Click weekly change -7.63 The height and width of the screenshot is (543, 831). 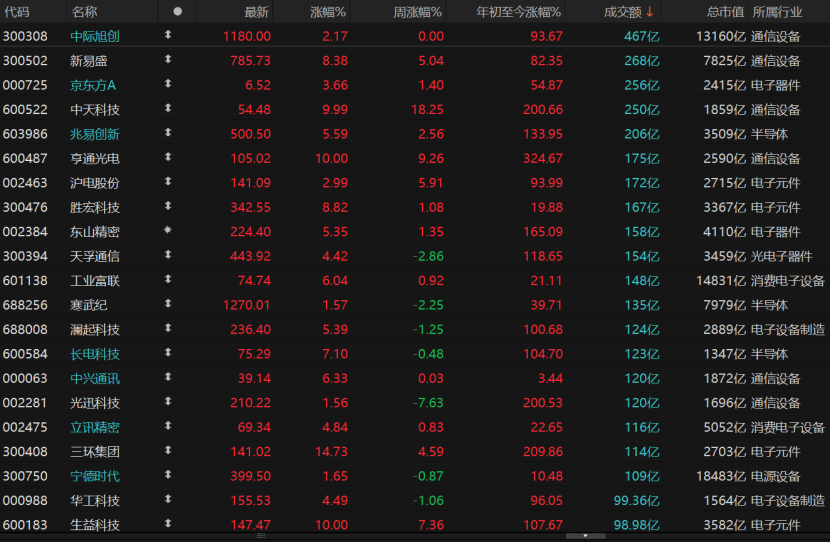click(x=428, y=403)
